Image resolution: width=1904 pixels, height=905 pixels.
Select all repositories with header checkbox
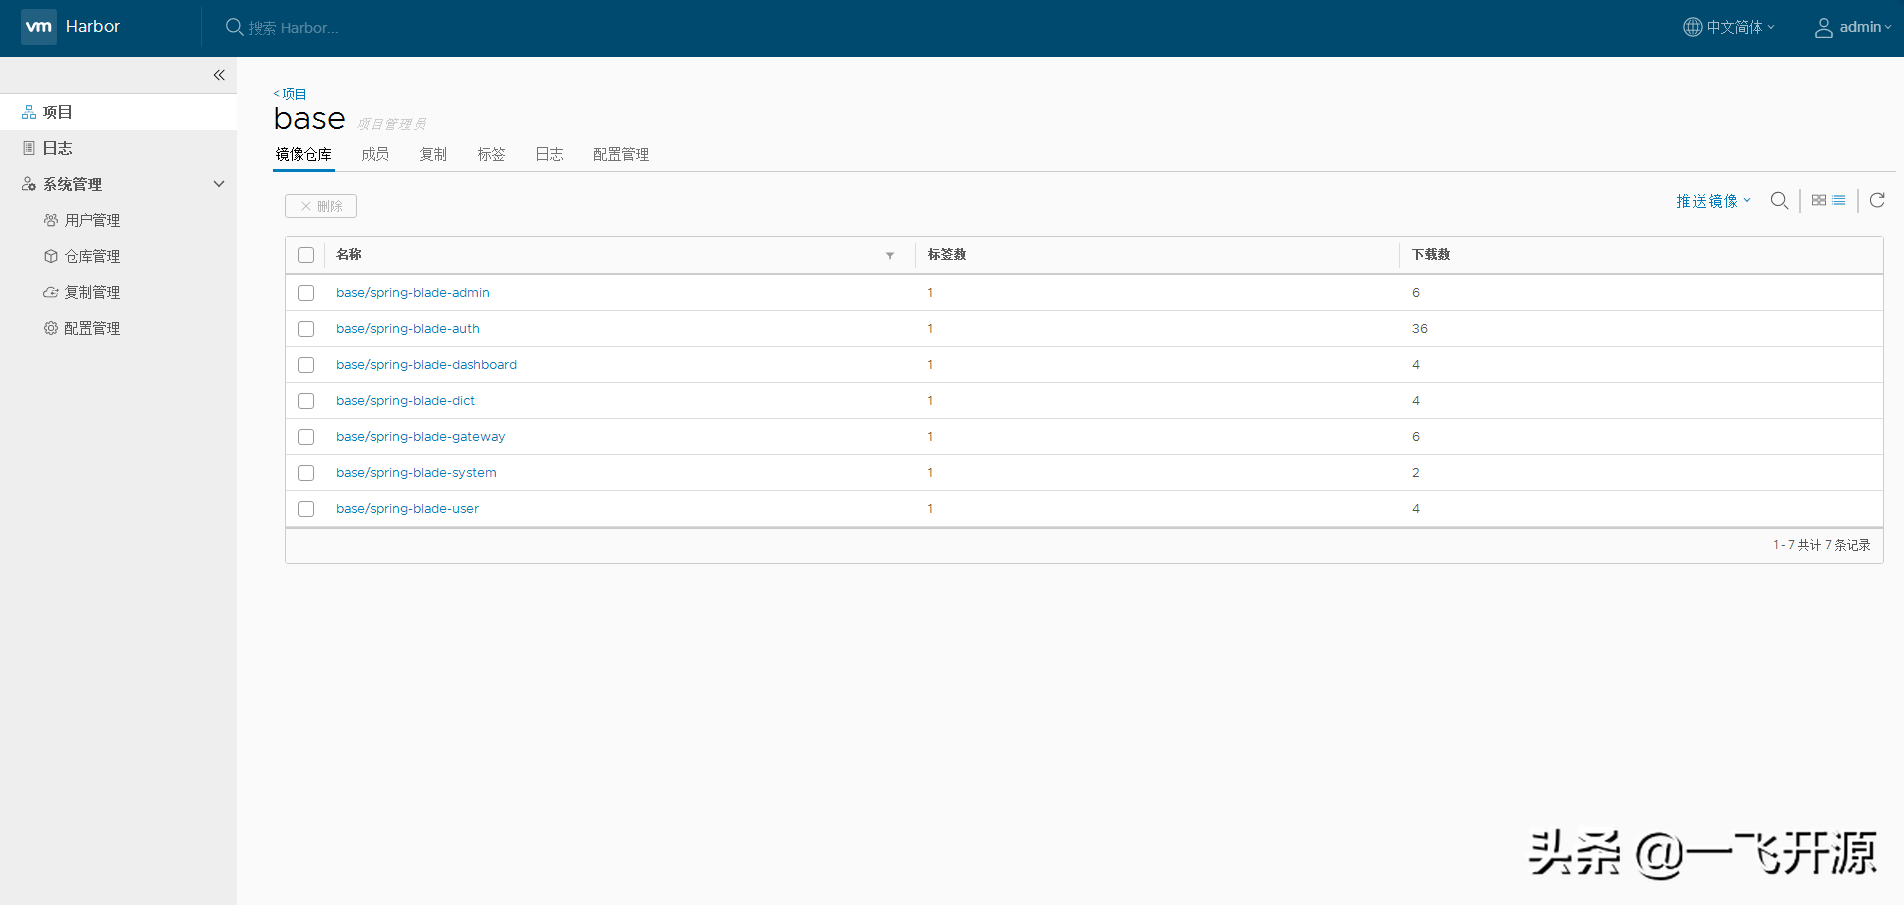[306, 255]
